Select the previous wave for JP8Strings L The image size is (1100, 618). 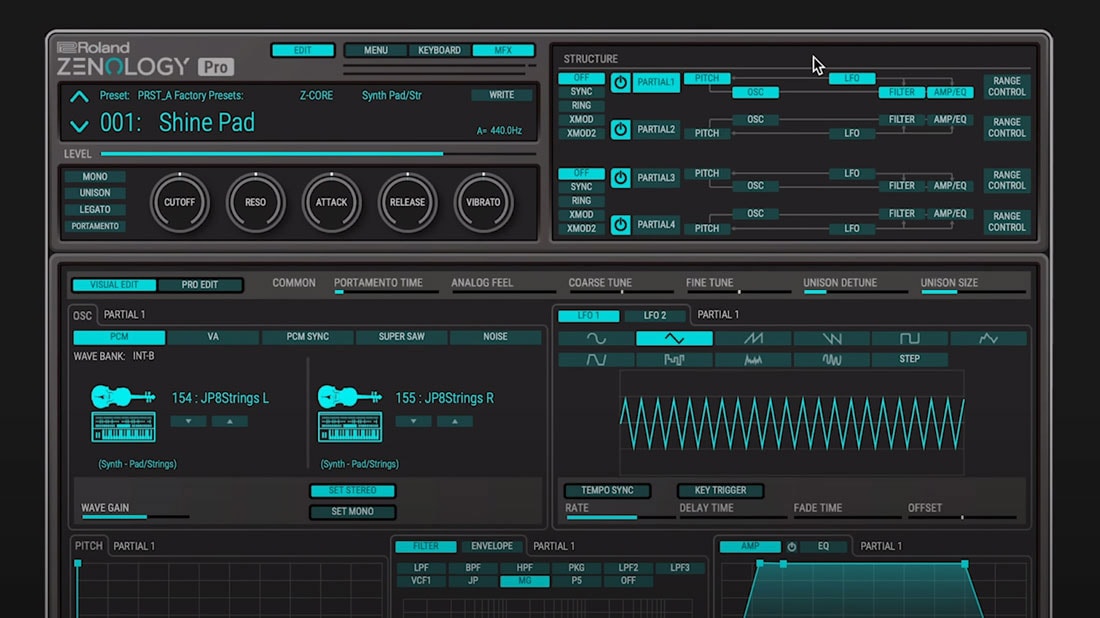click(x=188, y=422)
